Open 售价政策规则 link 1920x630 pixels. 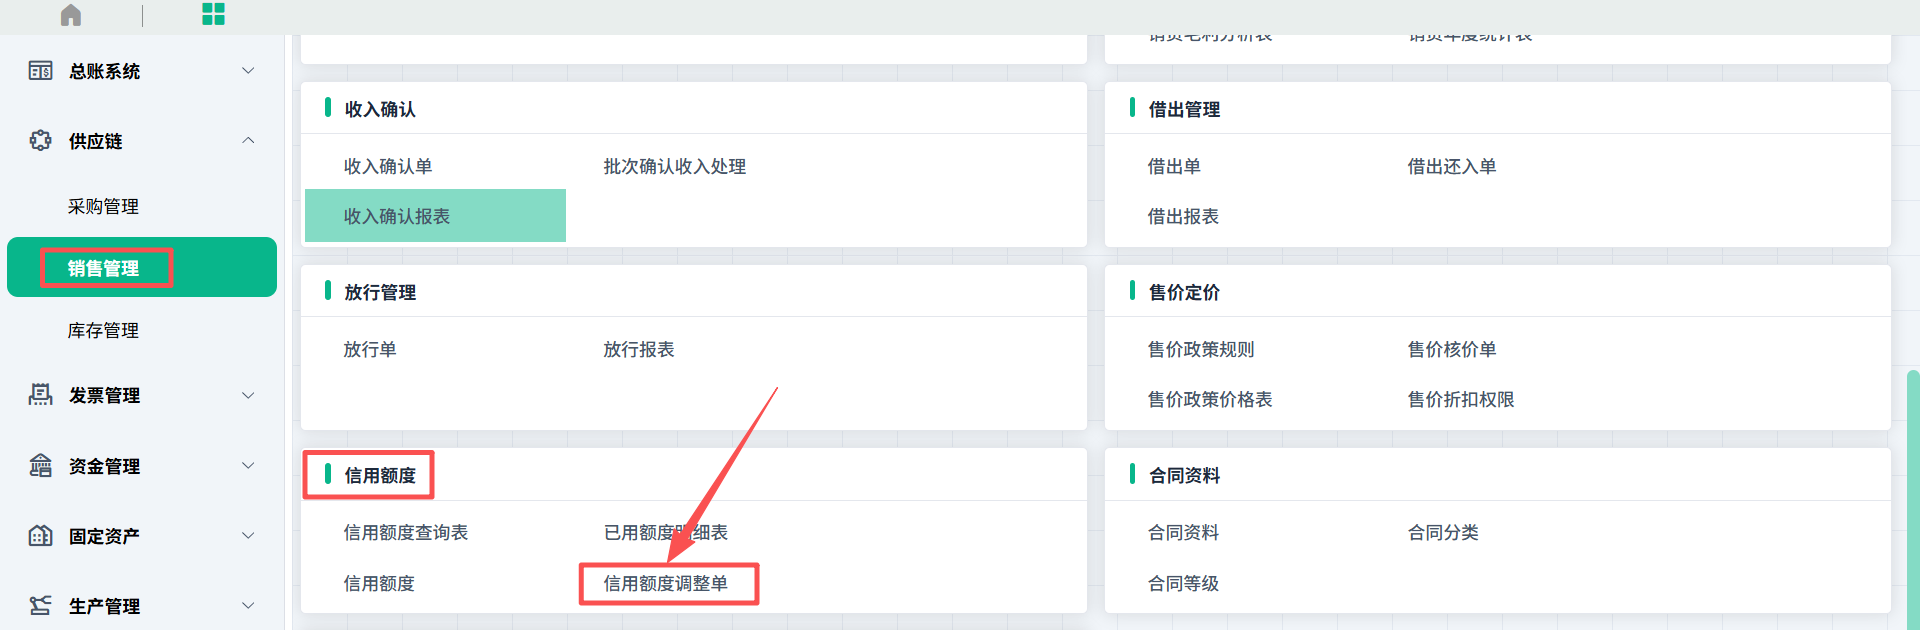click(x=1201, y=350)
